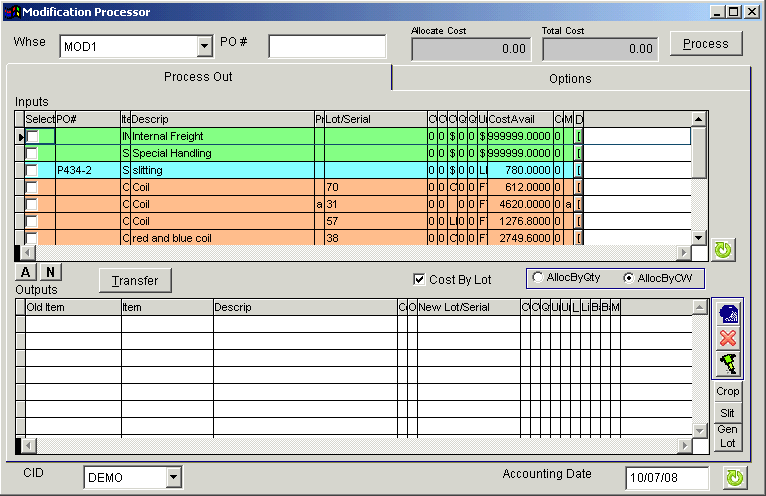Toggle the Cost By Lot checkbox
The image size is (766, 496).
click(x=420, y=279)
